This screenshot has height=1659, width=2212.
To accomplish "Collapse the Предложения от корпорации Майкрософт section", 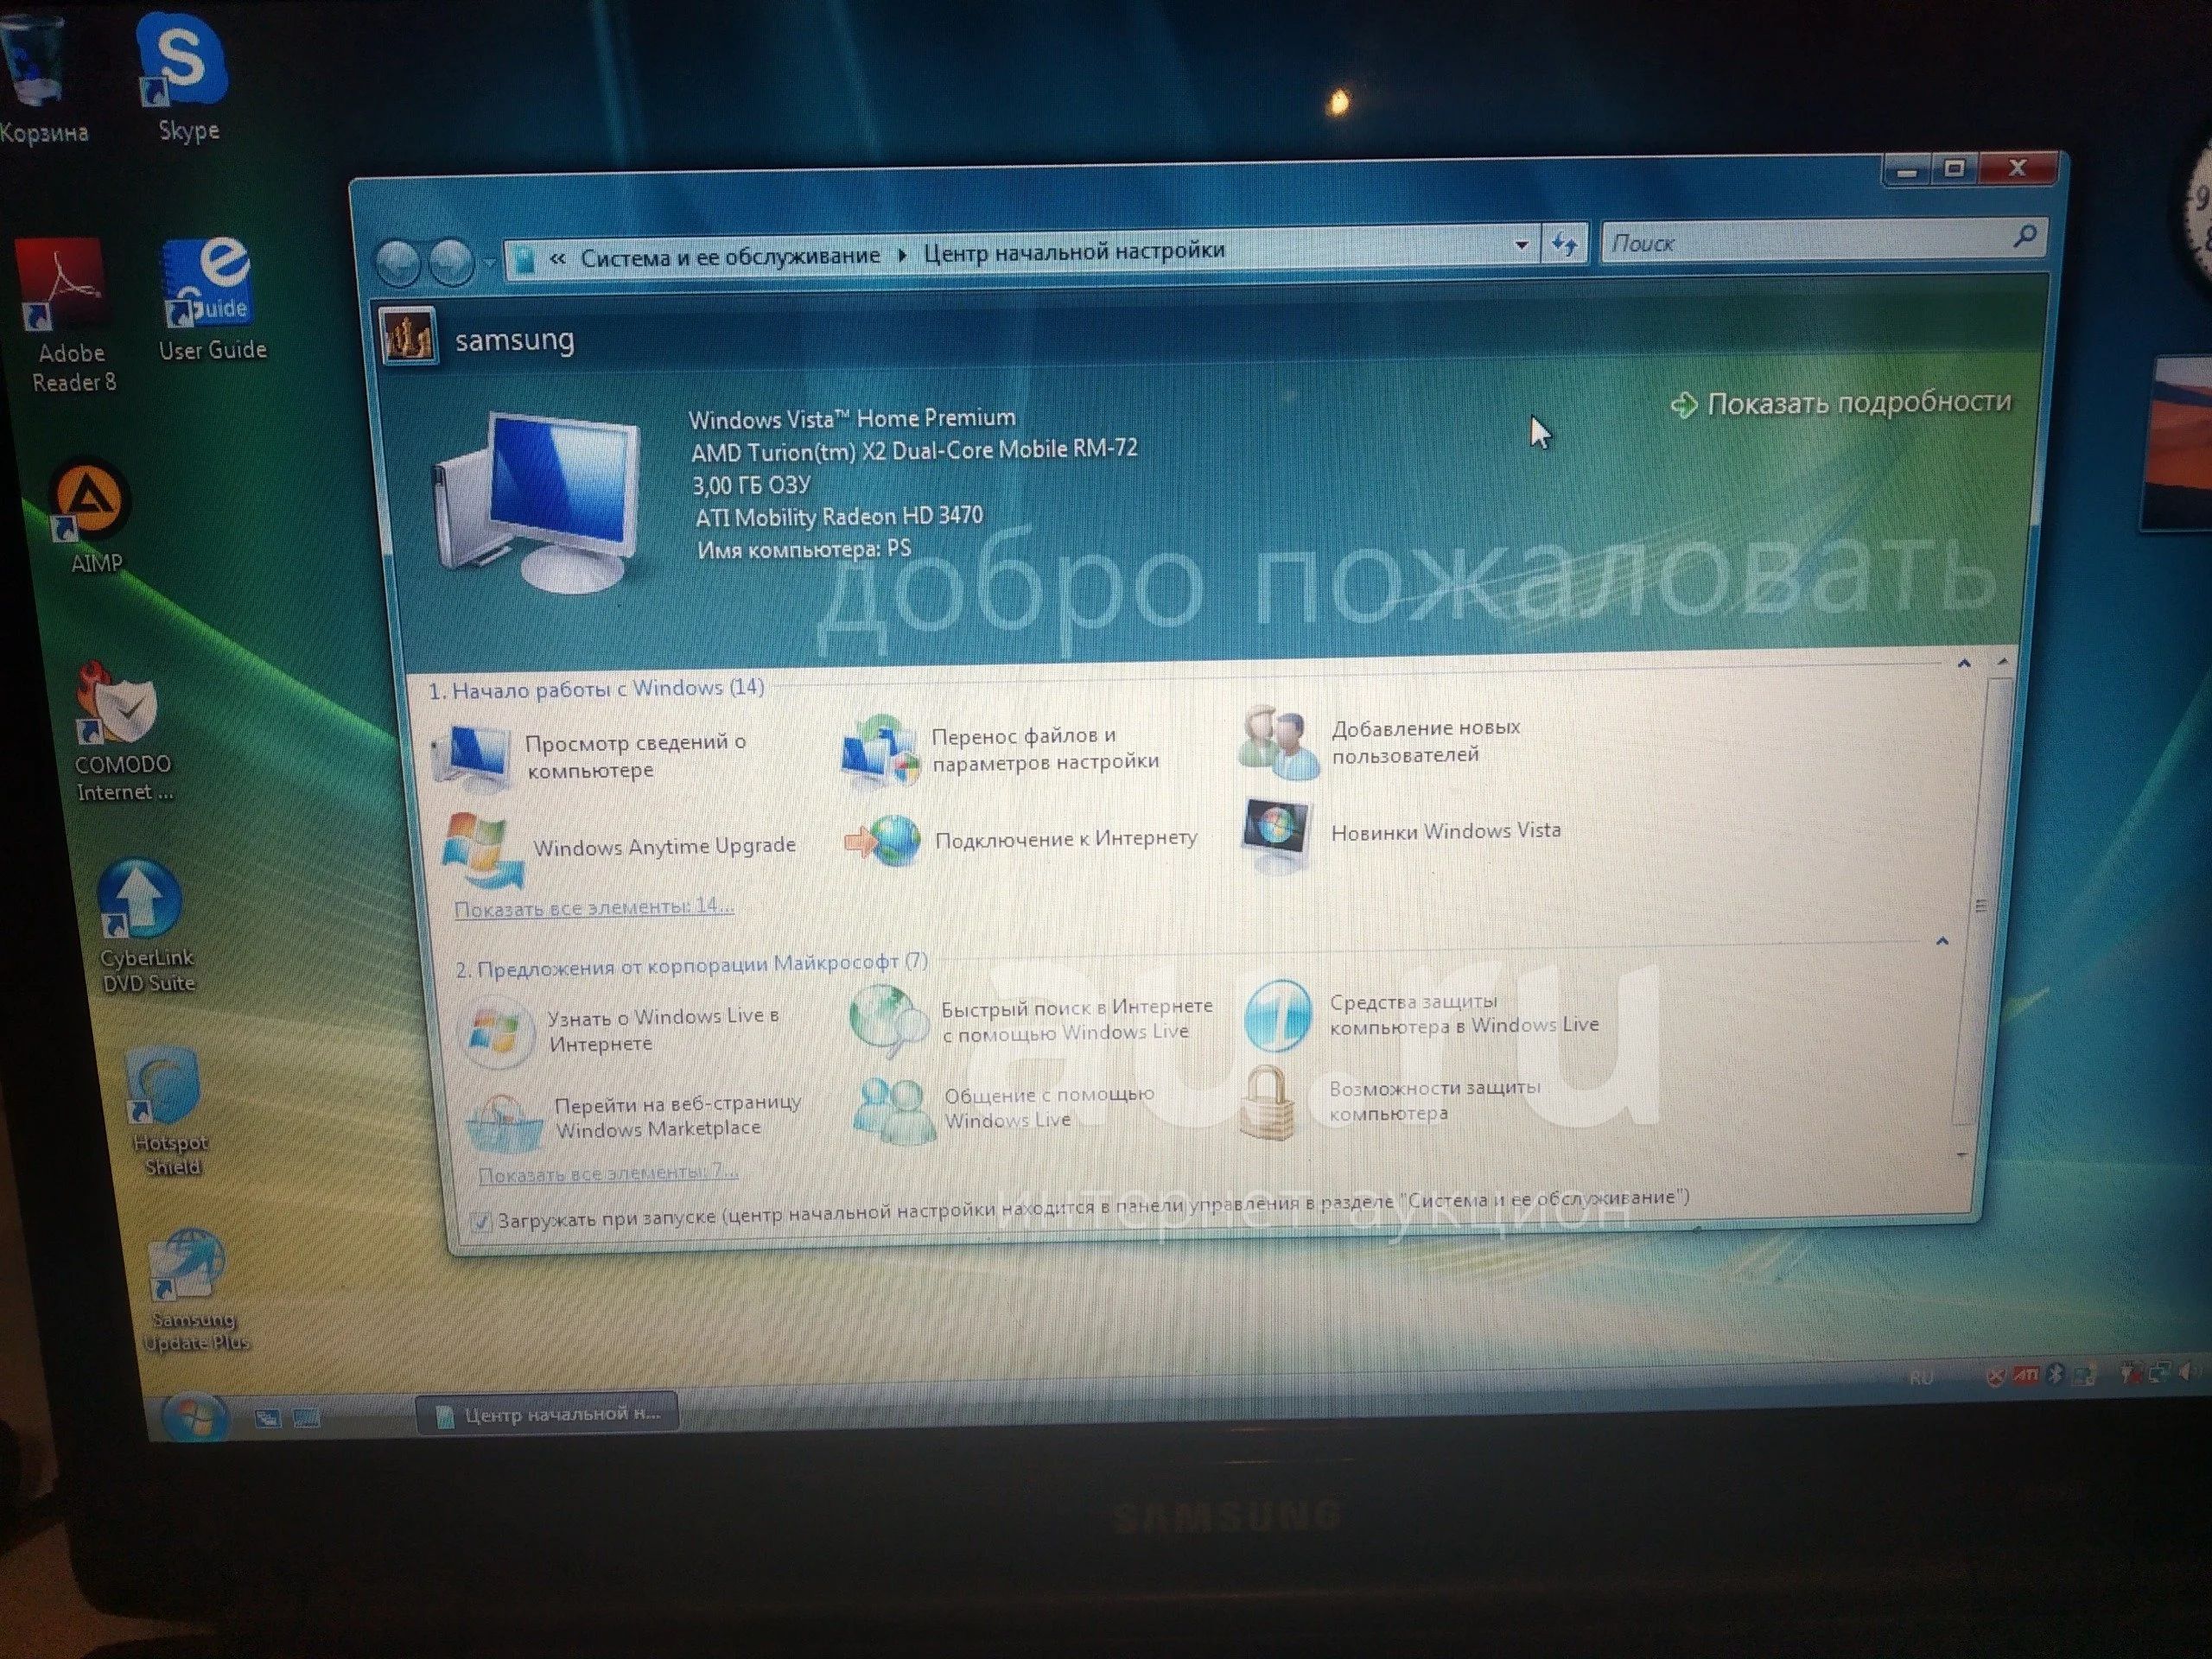I will tap(1941, 941).
